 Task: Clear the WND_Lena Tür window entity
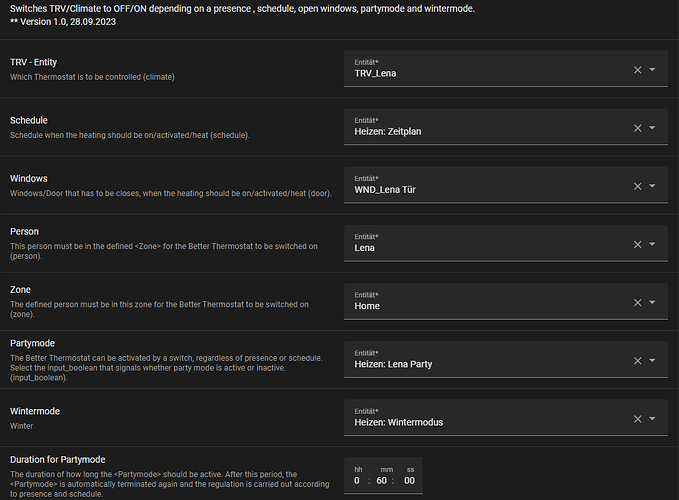pos(638,186)
